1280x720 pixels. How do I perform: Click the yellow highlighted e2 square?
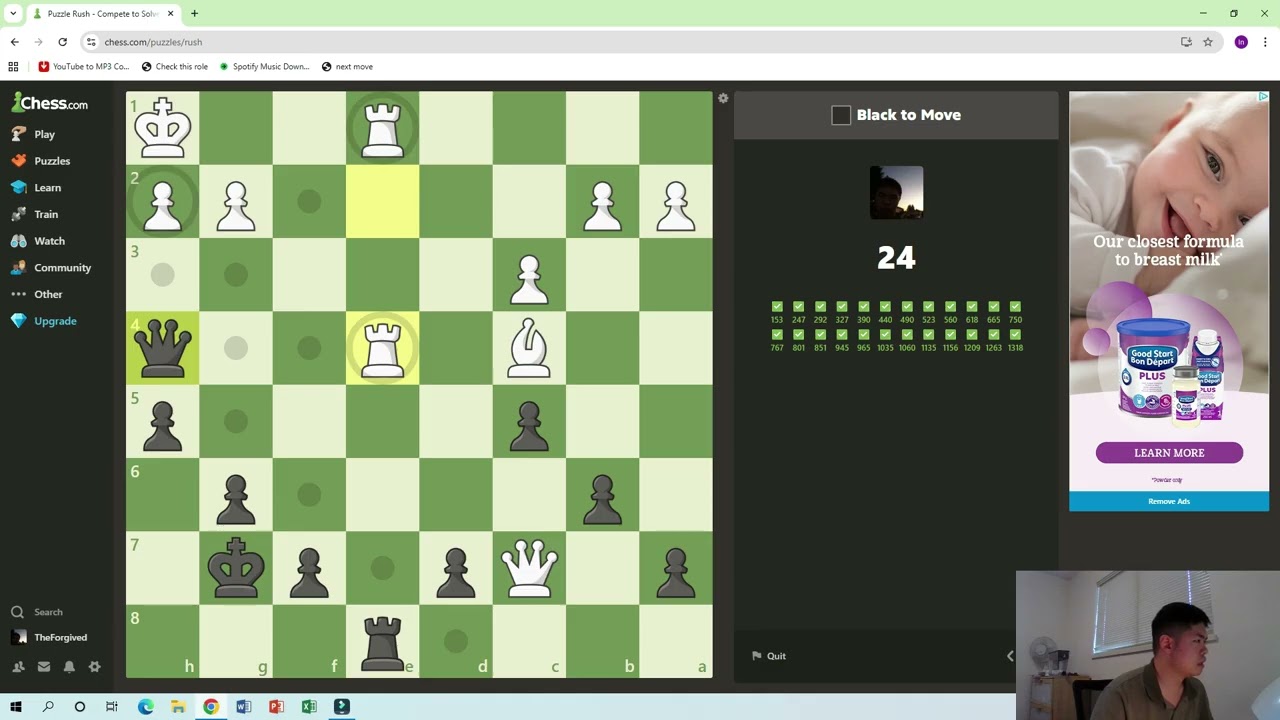tap(382, 201)
